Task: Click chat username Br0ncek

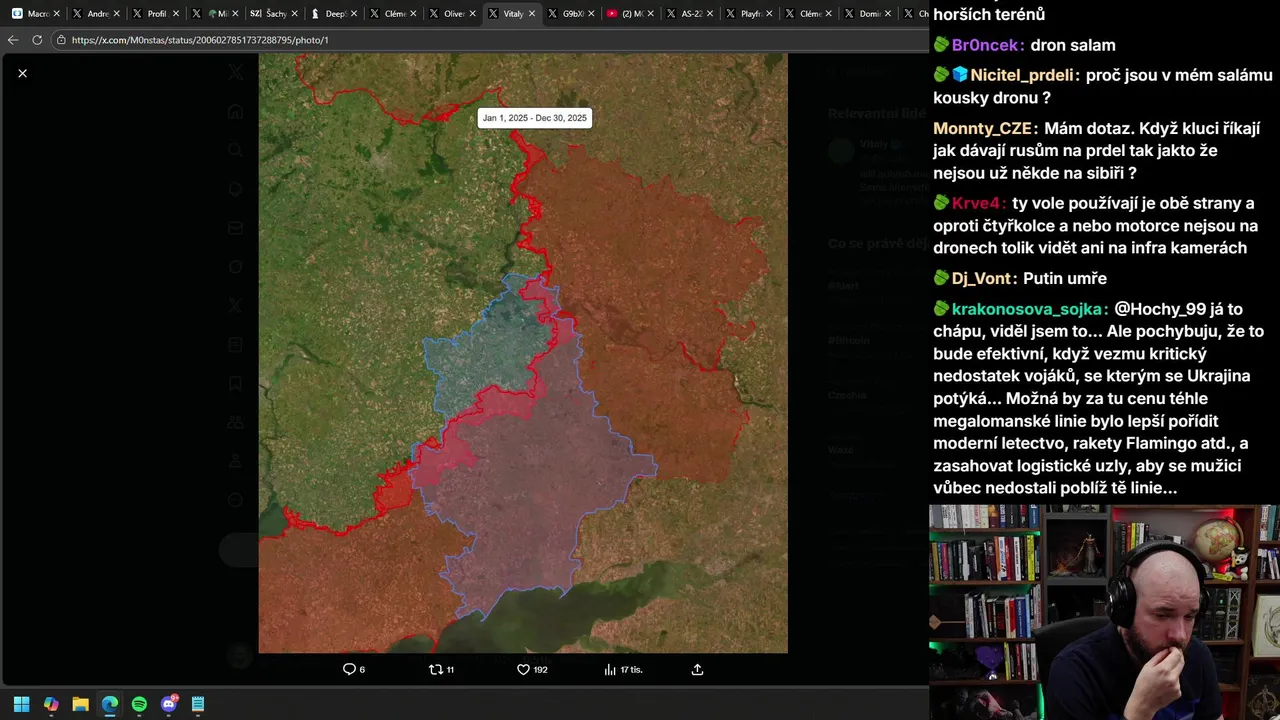Action: pos(988,45)
